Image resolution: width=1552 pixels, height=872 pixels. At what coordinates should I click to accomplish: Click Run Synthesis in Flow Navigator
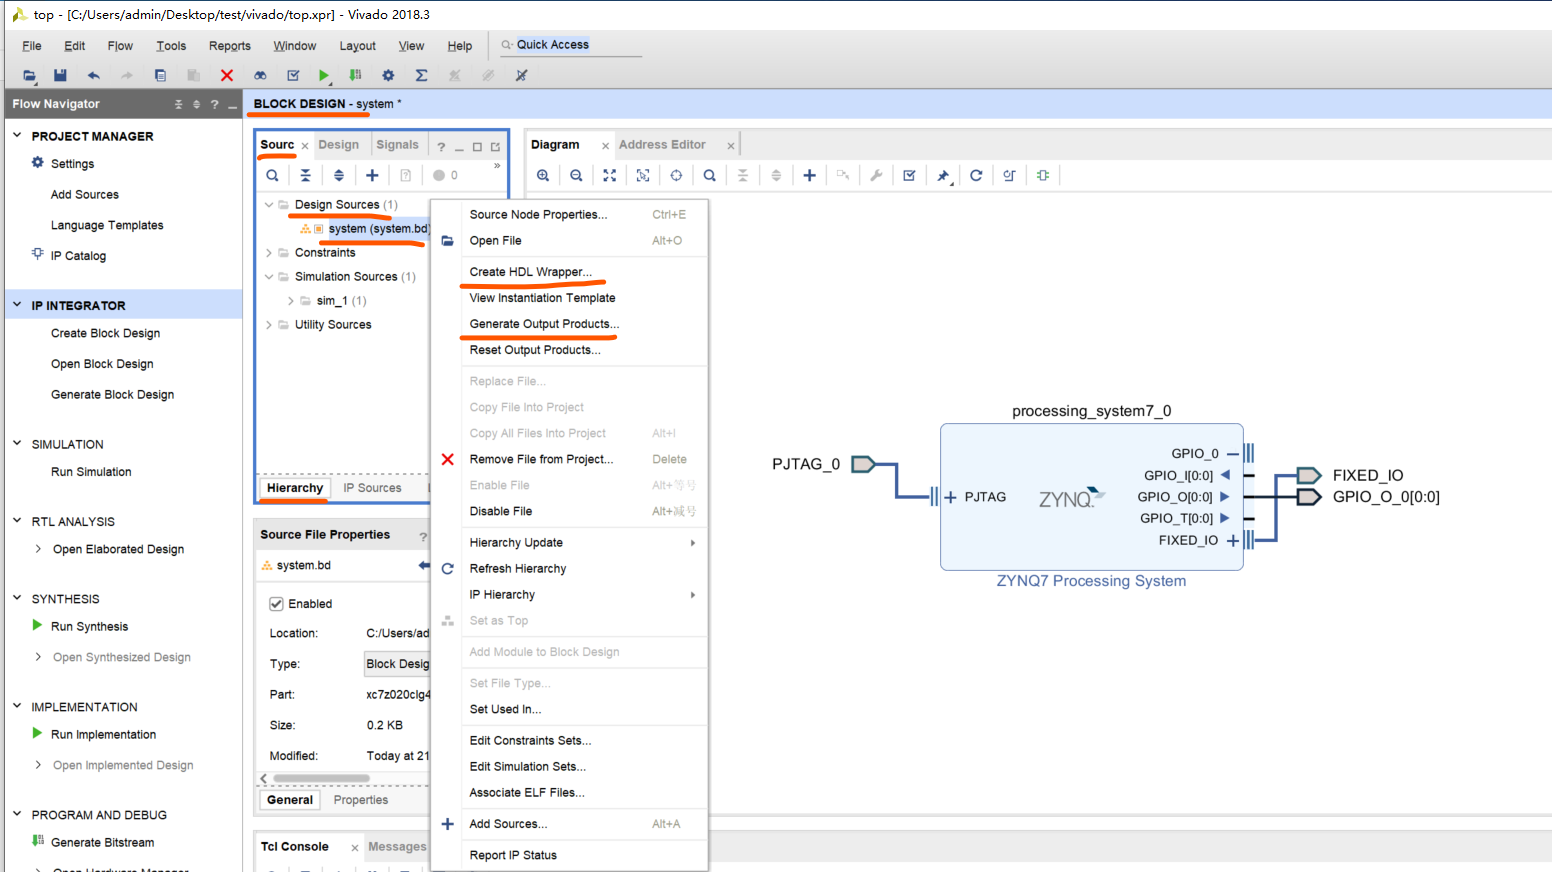pyautogui.click(x=89, y=627)
